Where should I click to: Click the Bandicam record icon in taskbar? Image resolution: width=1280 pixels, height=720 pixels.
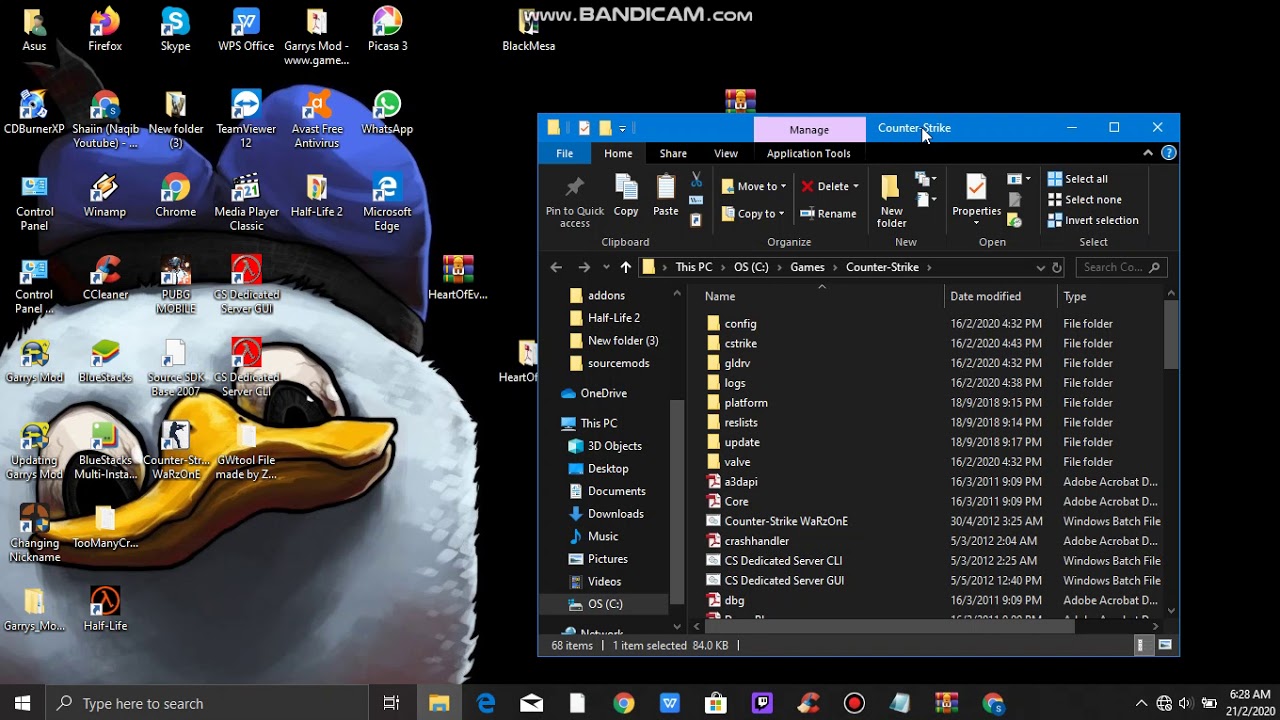[854, 703]
